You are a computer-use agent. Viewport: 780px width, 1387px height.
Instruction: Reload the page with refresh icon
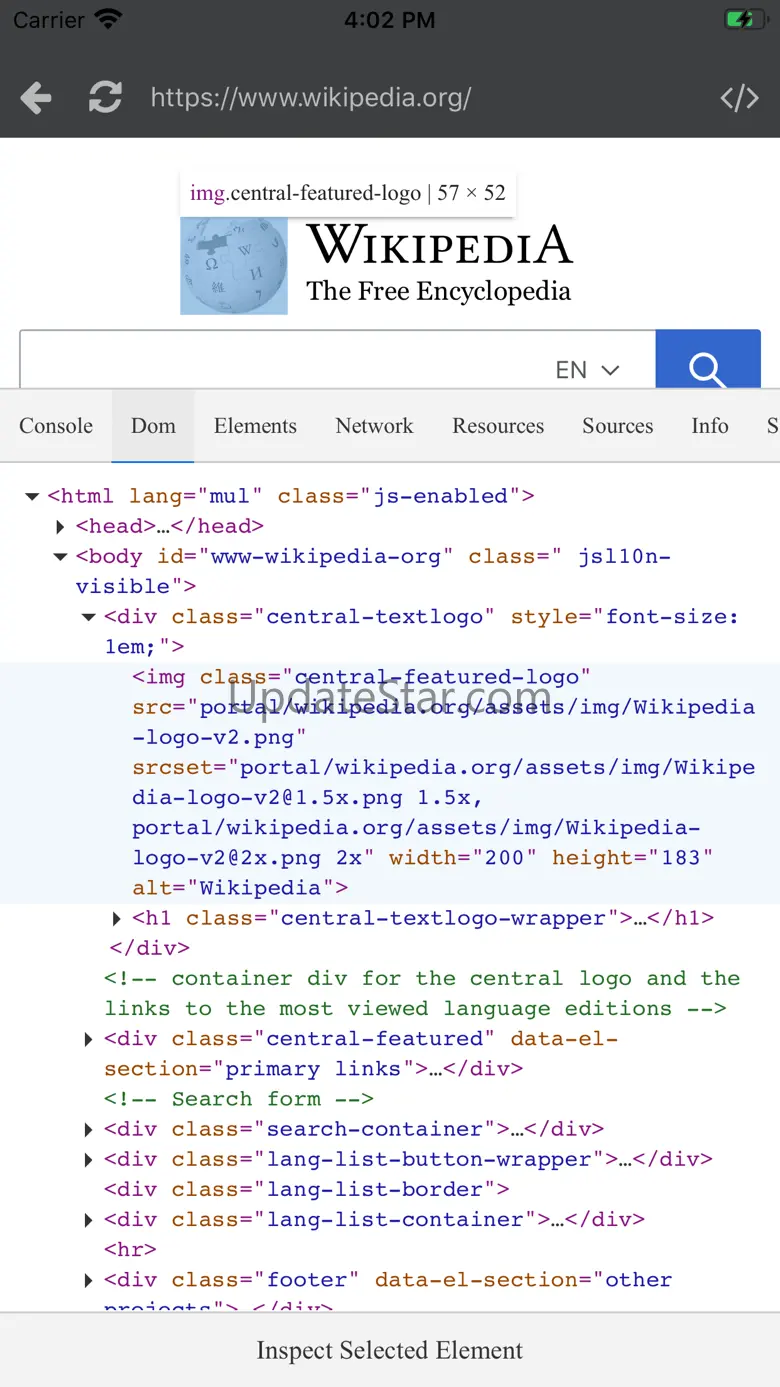[x=105, y=97]
